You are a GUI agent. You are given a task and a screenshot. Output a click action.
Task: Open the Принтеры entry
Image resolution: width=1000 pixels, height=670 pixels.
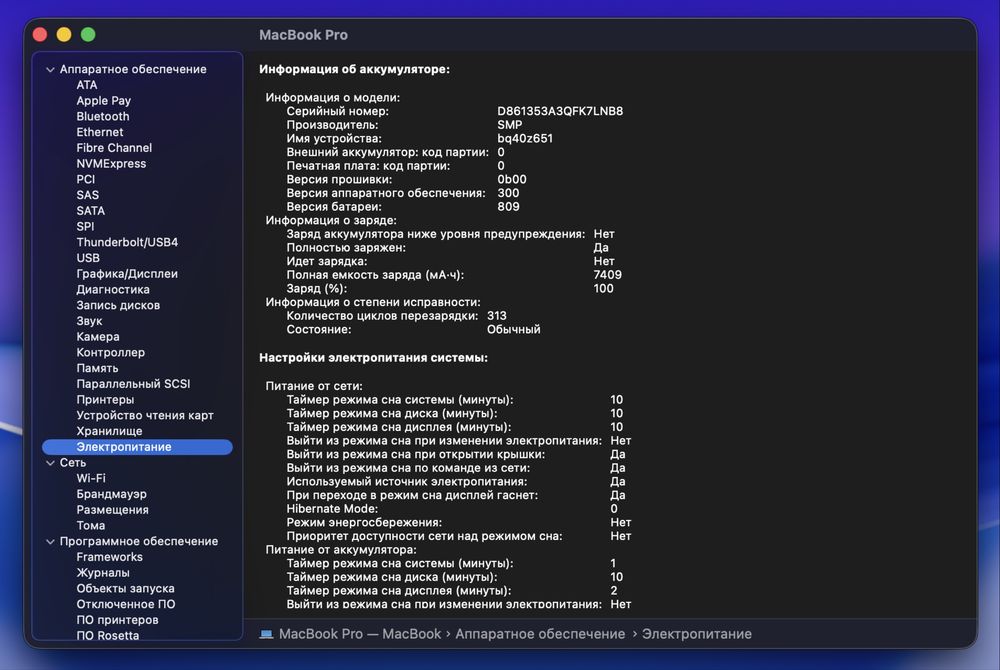coord(105,400)
